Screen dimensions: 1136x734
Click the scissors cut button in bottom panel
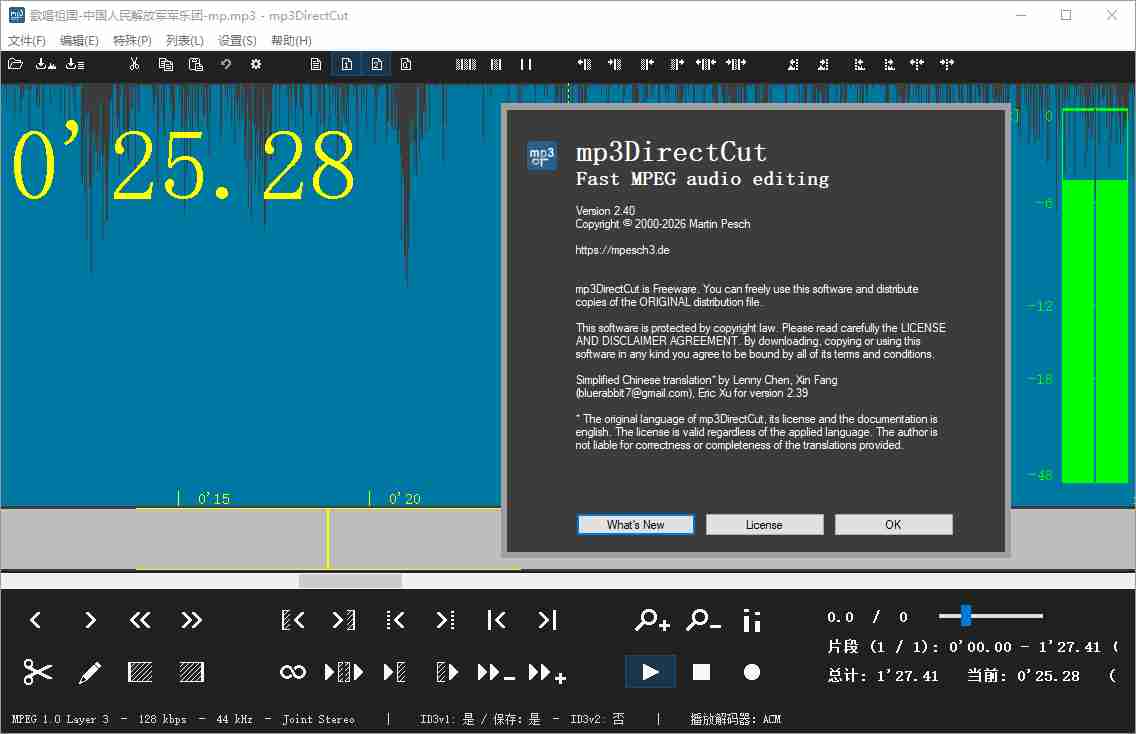tap(37, 672)
